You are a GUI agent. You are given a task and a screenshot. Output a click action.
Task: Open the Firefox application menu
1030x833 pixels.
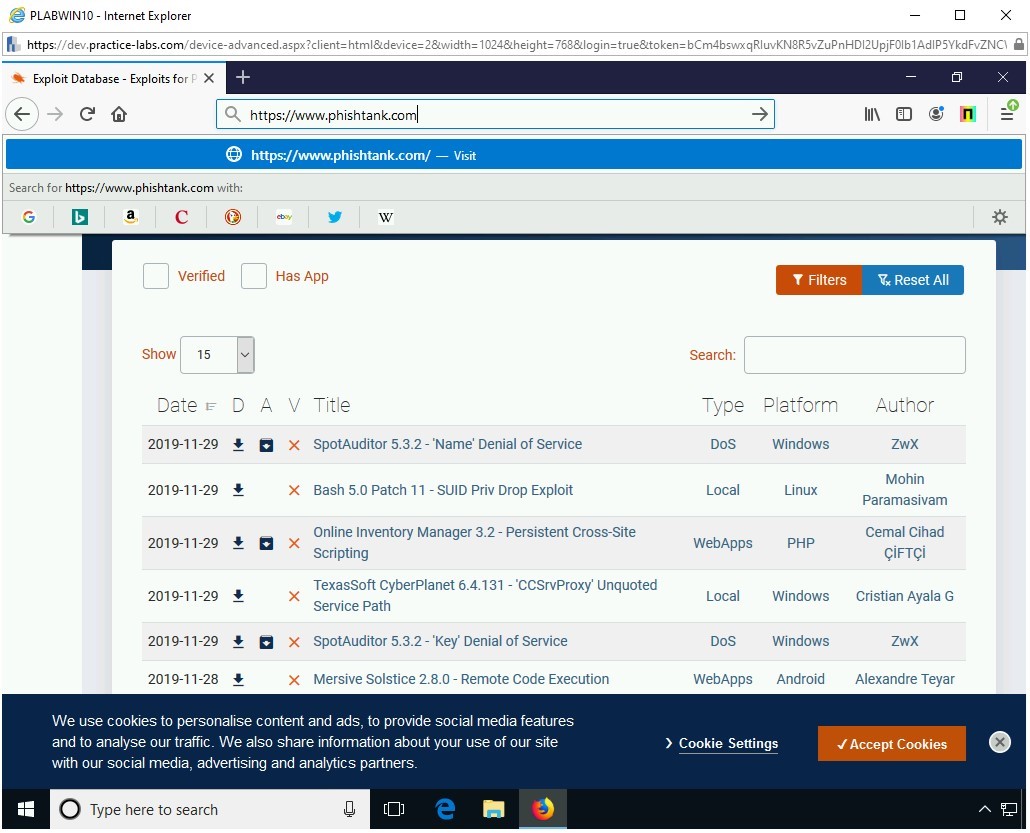[x=1010, y=114]
